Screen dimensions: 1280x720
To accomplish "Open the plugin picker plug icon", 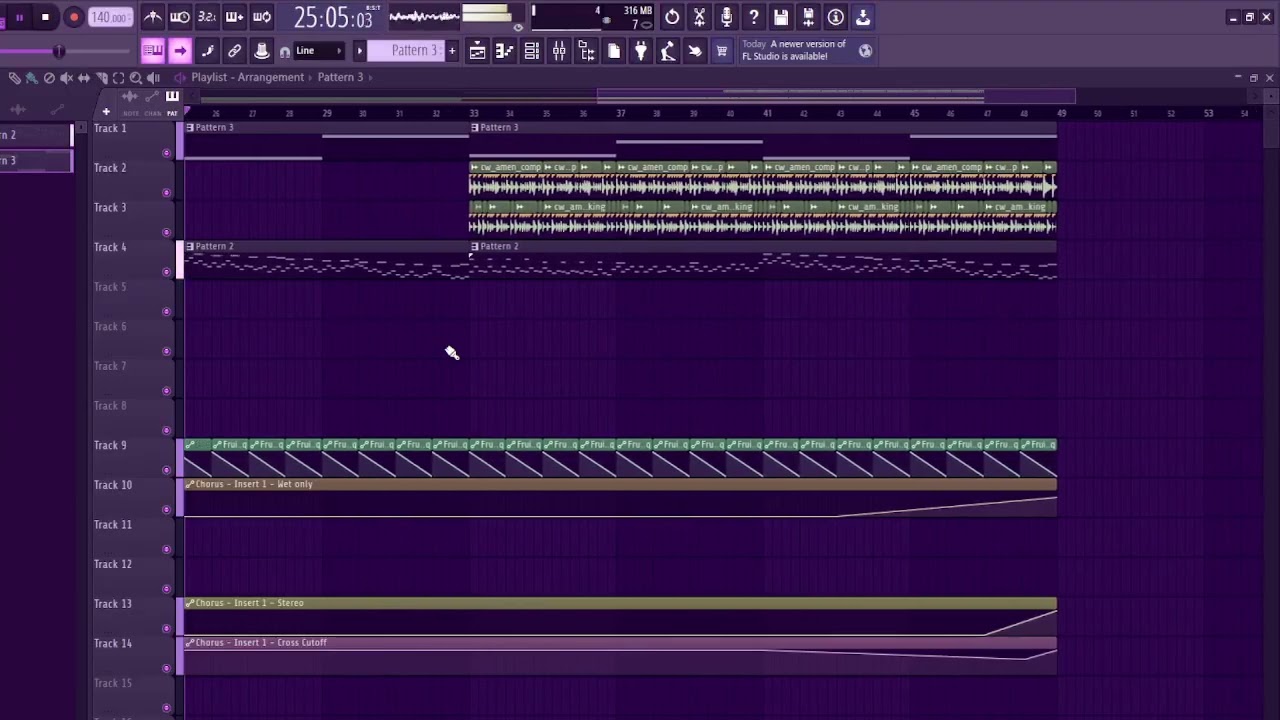I will coord(641,51).
